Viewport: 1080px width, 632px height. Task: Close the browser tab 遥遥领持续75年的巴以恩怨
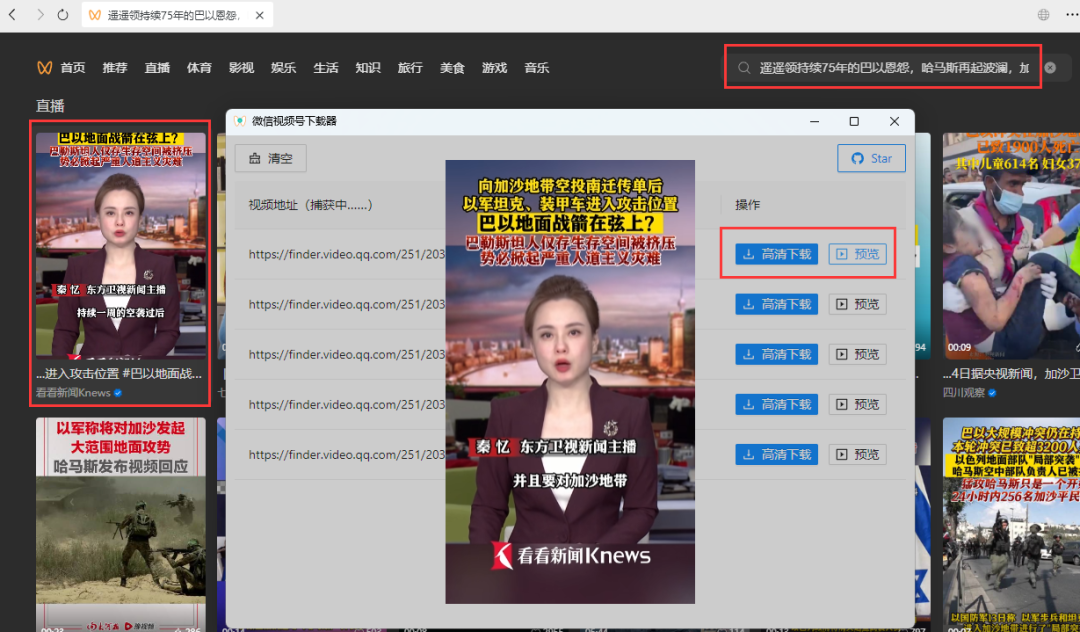[260, 15]
